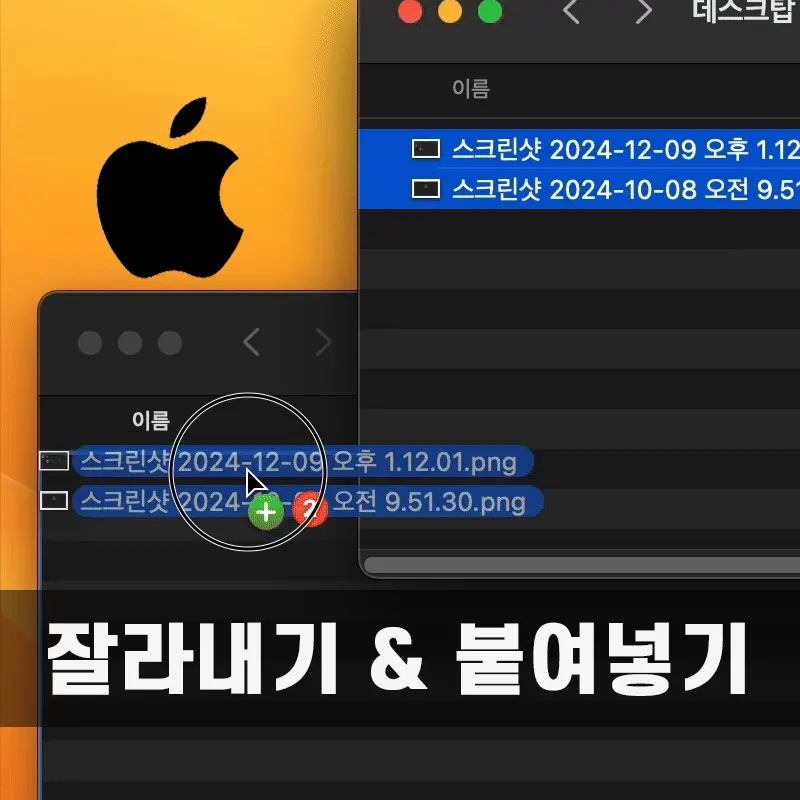Click the back chevron in the front Finder window
Screen dimensions: 800x800
[250, 342]
